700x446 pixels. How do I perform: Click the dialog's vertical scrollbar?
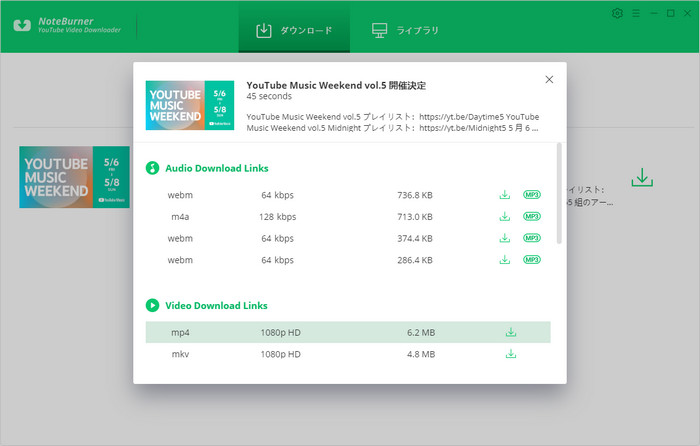tap(559, 193)
